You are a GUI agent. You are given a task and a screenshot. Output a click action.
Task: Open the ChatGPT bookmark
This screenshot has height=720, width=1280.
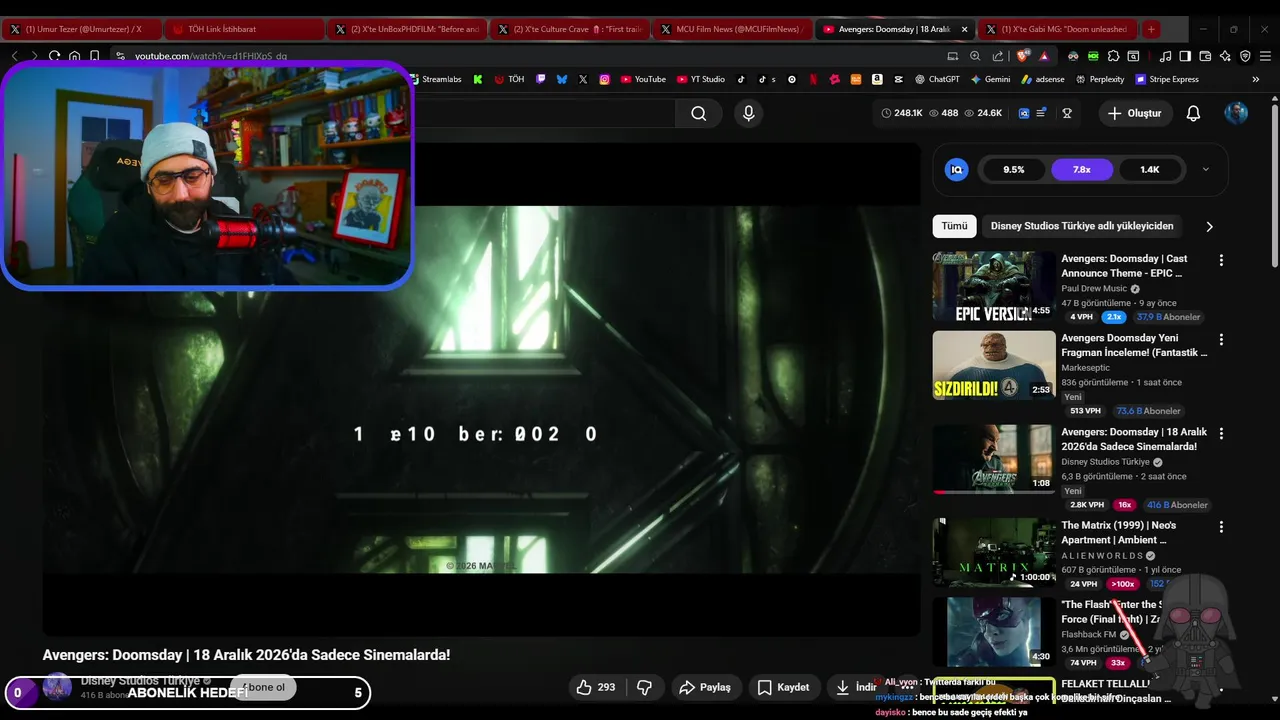point(937,79)
